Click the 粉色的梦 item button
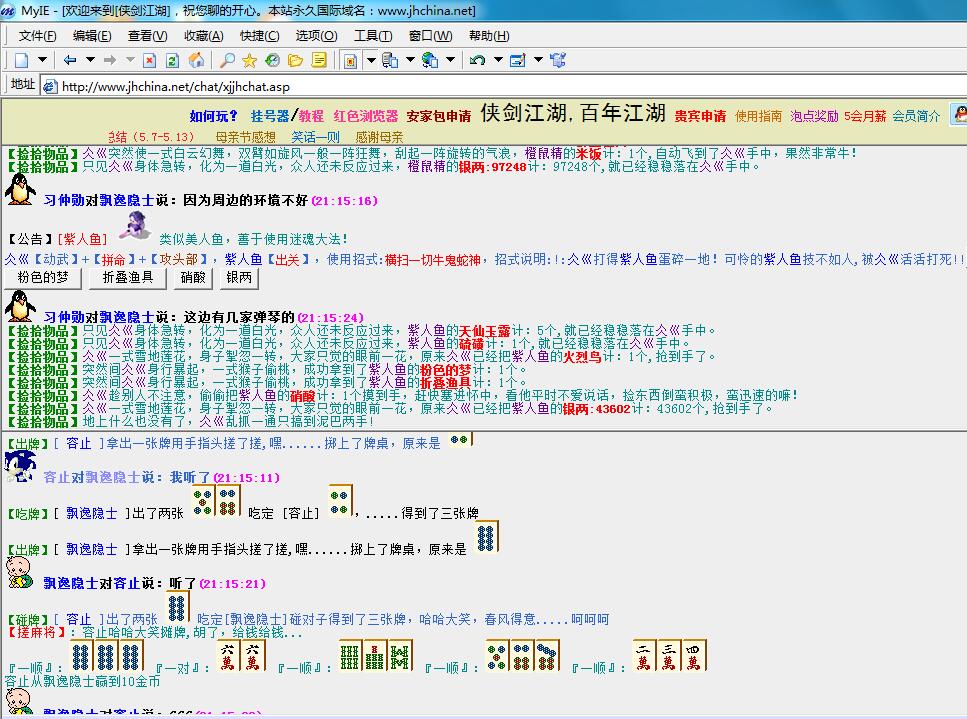 pyautogui.click(x=43, y=278)
